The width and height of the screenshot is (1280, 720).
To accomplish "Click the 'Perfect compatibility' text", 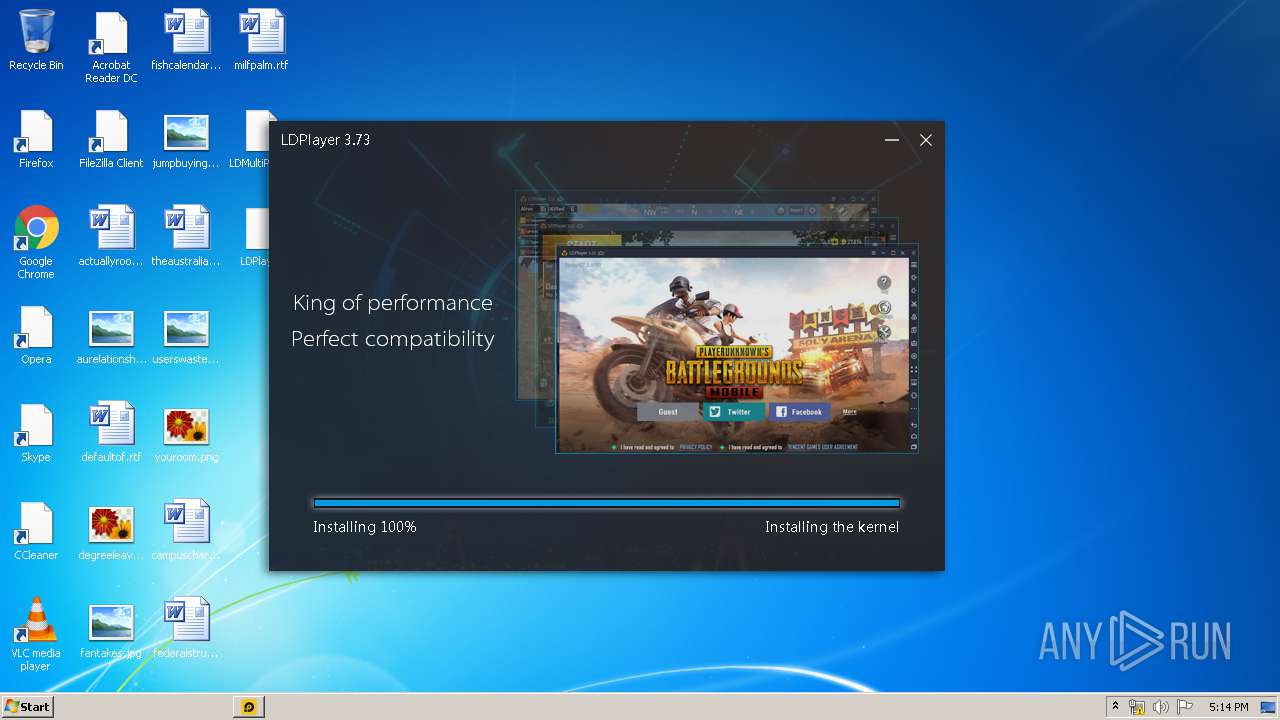I will click(x=393, y=339).
